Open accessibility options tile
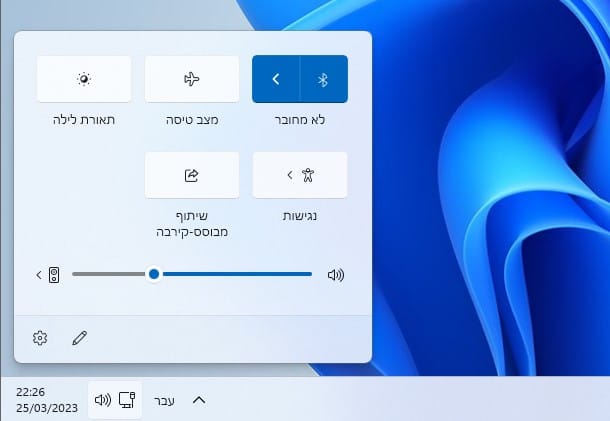 pyautogui.click(x=300, y=175)
